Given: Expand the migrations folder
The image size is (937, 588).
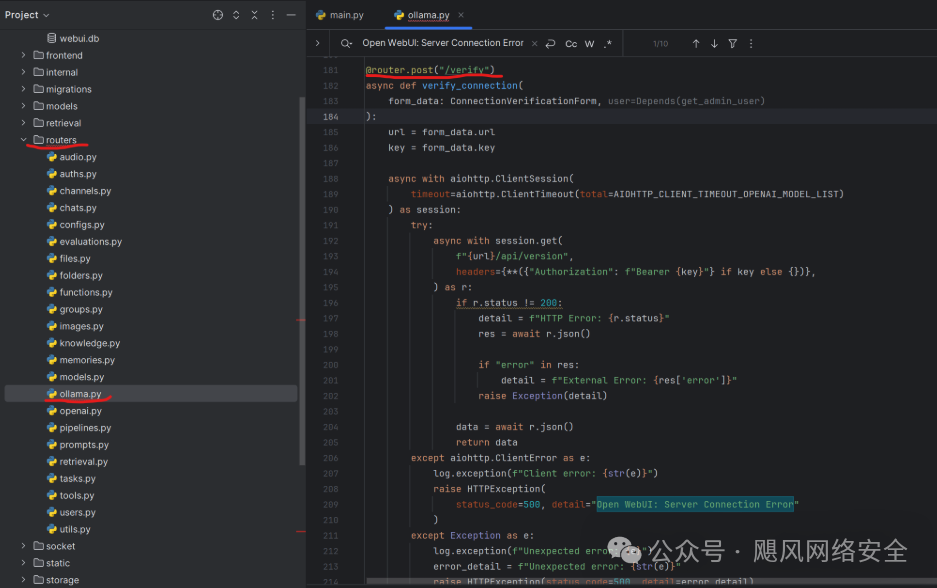Looking at the screenshot, I should (23, 88).
